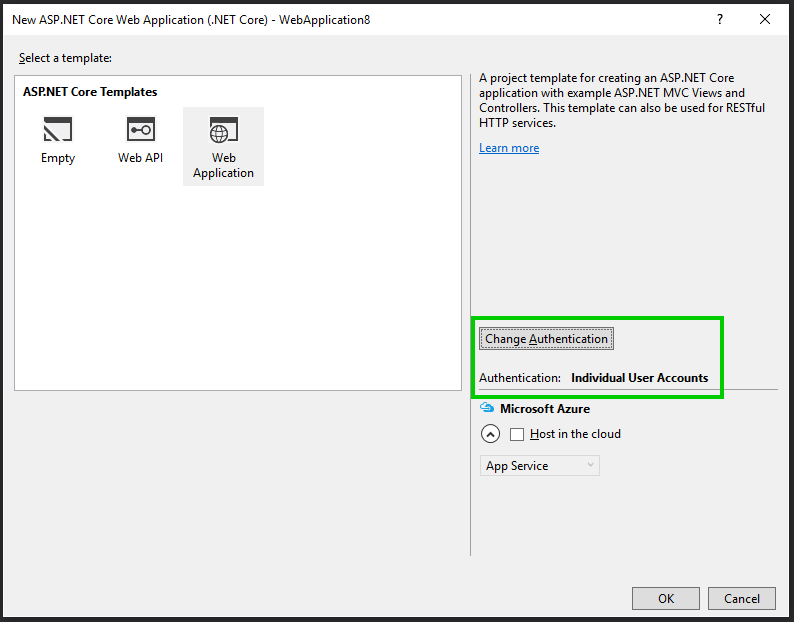Click the Select a template label
This screenshot has height=622, width=794.
[x=65, y=58]
